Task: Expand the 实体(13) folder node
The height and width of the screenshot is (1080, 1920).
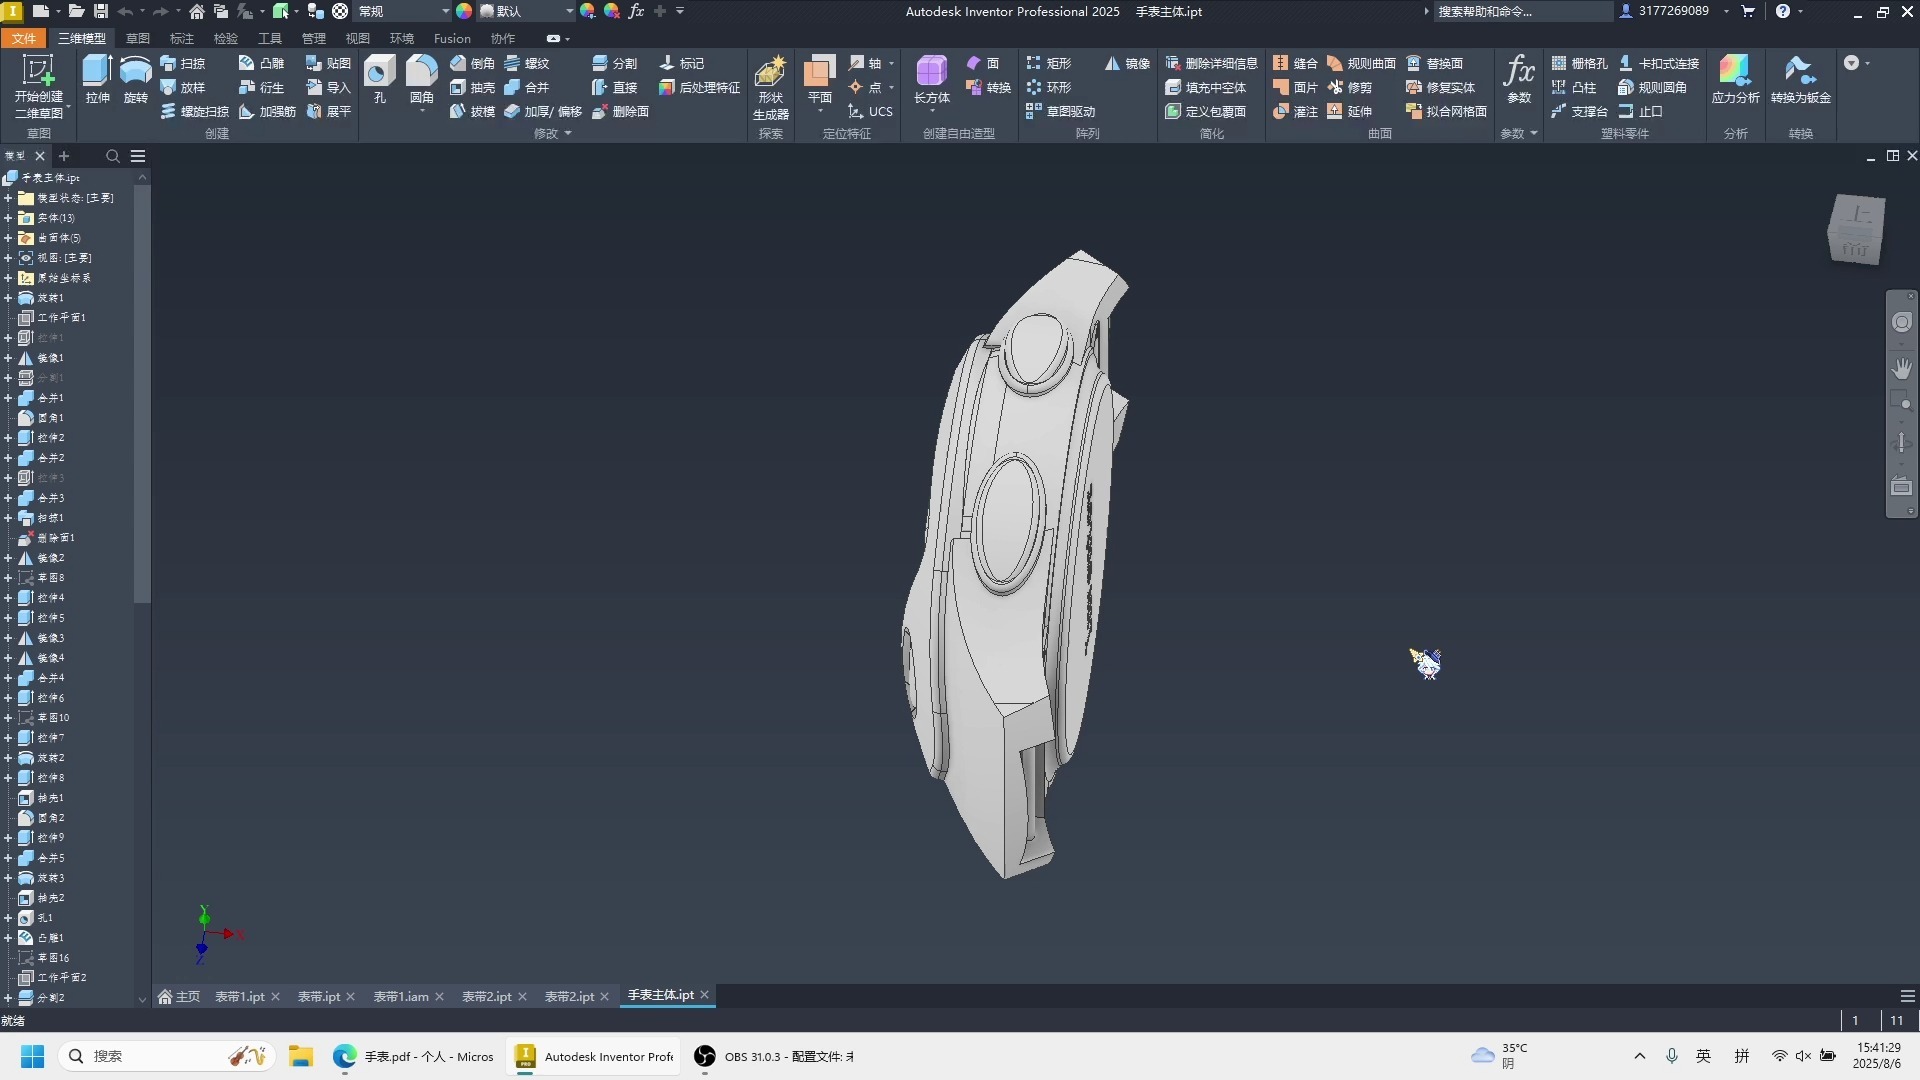Action: pyautogui.click(x=8, y=218)
